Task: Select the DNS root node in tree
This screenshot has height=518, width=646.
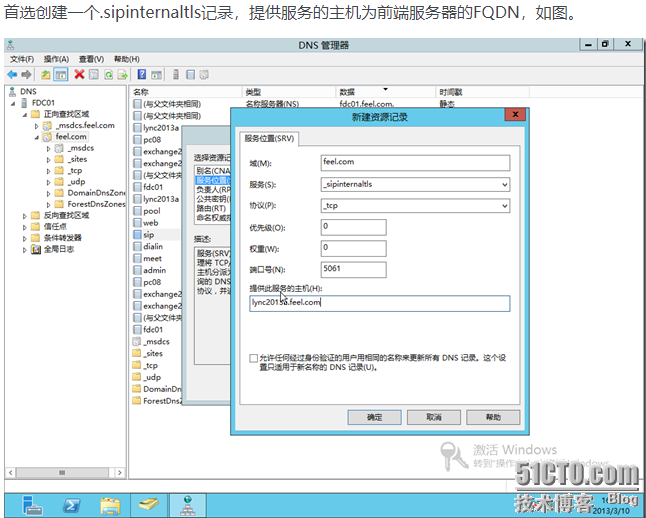Action: (28, 91)
